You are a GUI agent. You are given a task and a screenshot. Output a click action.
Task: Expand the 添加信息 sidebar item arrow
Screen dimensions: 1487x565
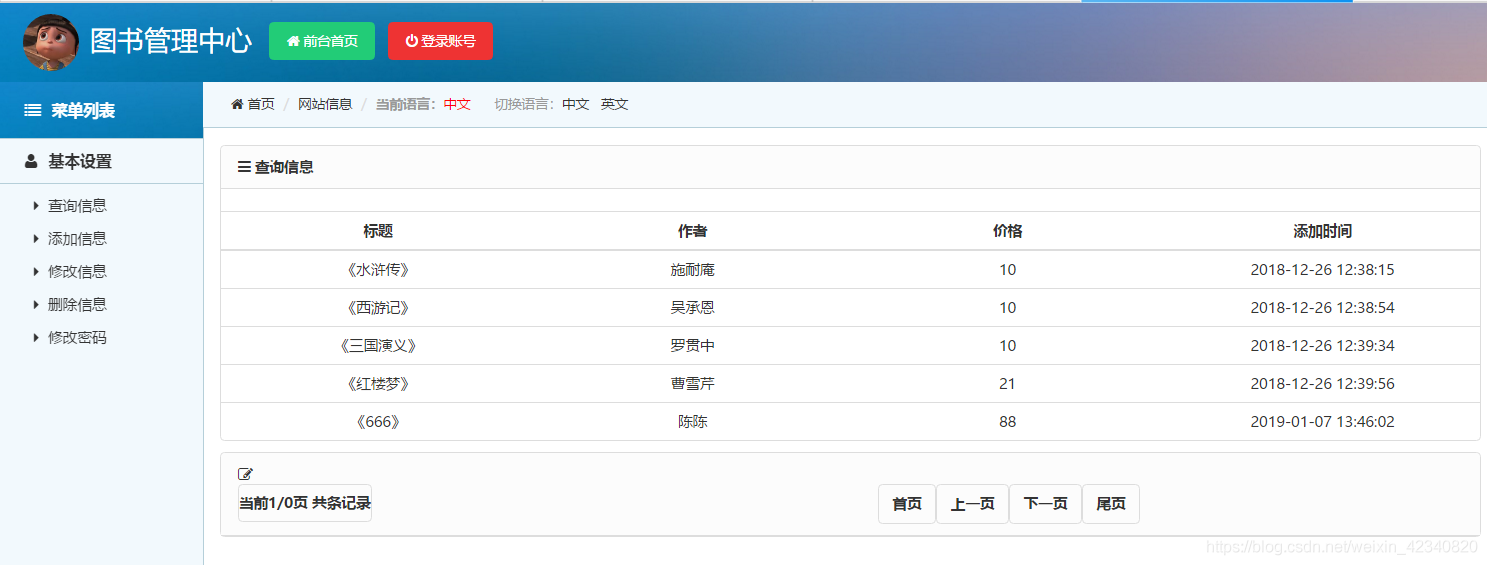36,239
